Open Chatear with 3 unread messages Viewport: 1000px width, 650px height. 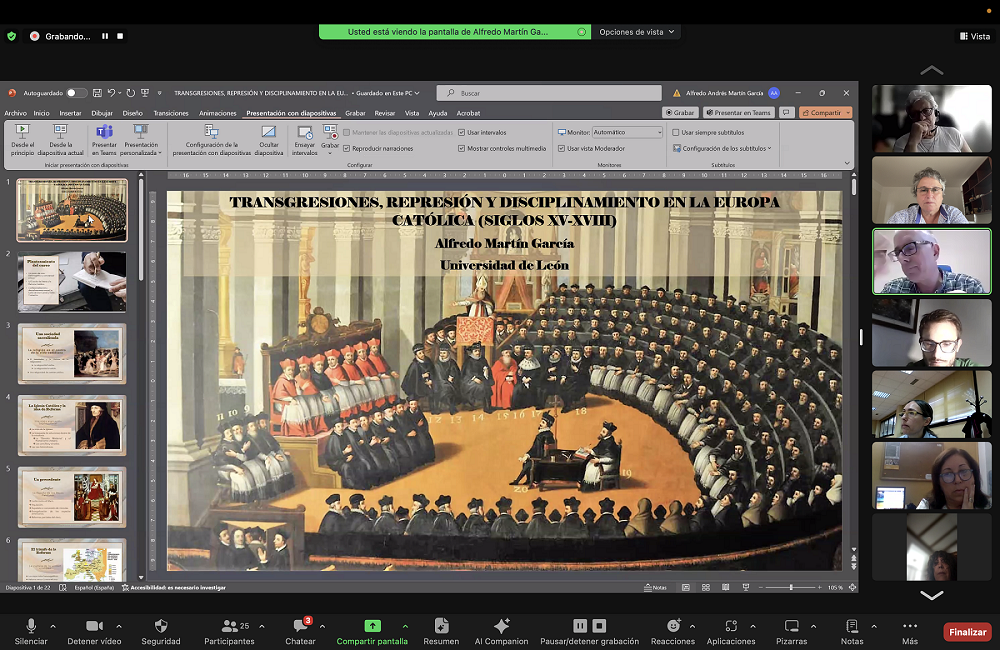coord(300,632)
